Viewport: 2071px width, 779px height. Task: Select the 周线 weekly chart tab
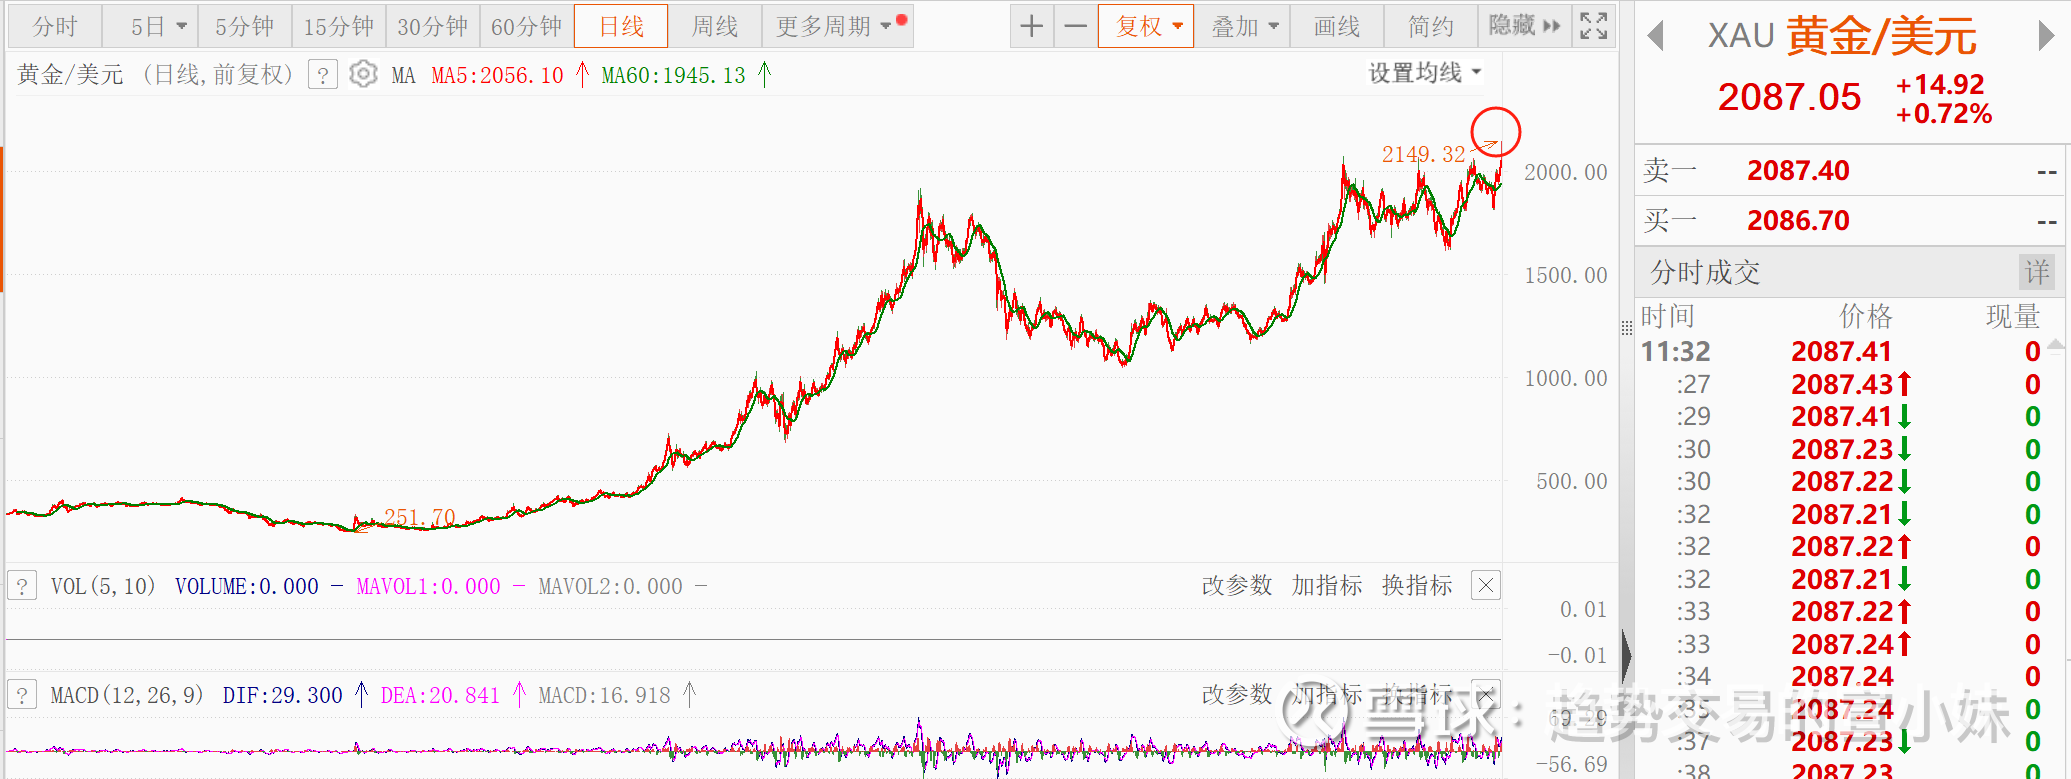point(715,26)
